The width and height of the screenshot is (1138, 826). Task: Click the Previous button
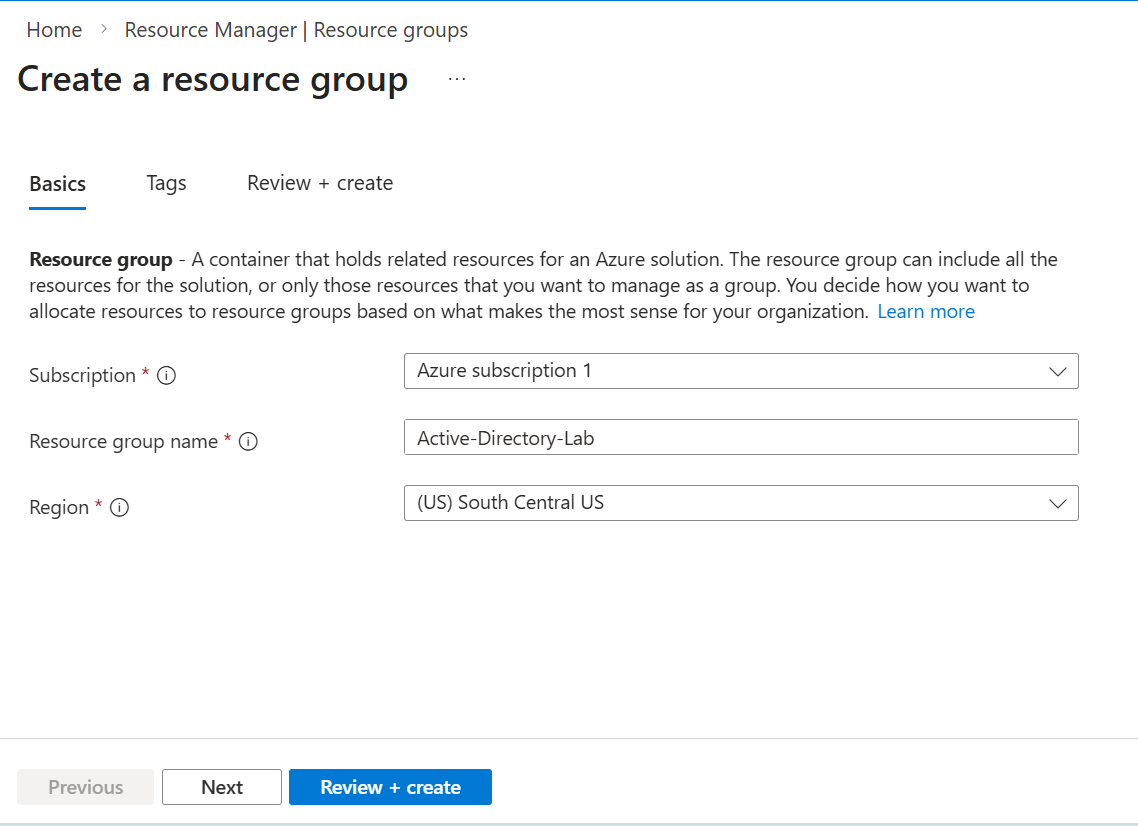point(86,787)
